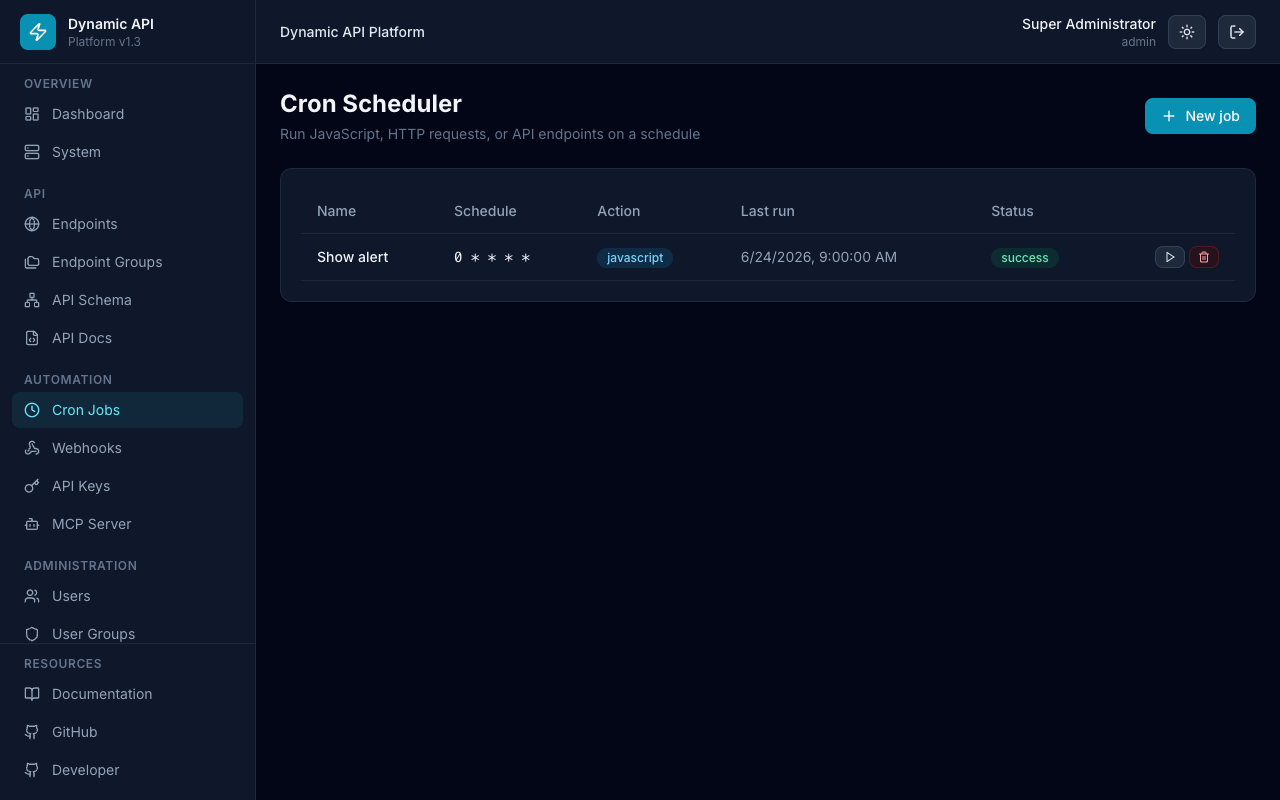Open the Developer resource link
Viewport: 1280px width, 800px height.
[x=127, y=770]
